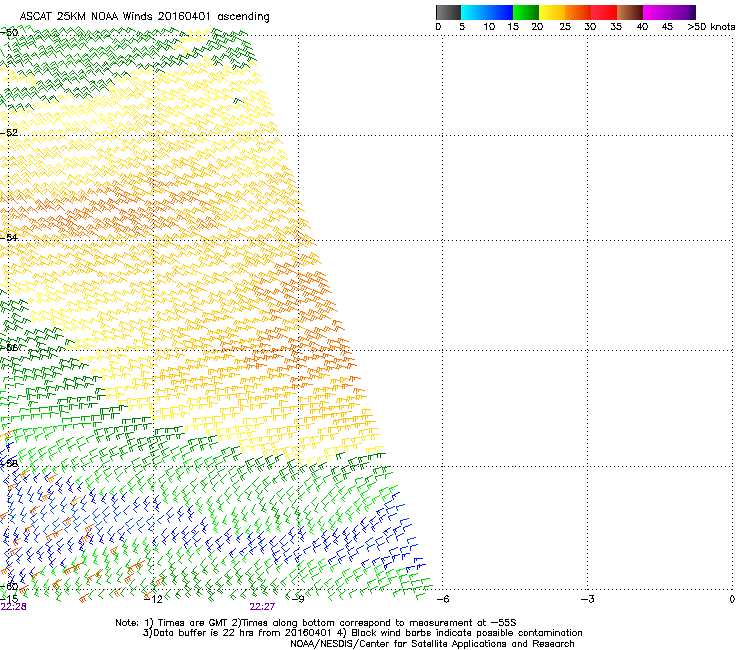
Task: Click the '0' longitude label at bottom right
Action: click(x=732, y=599)
